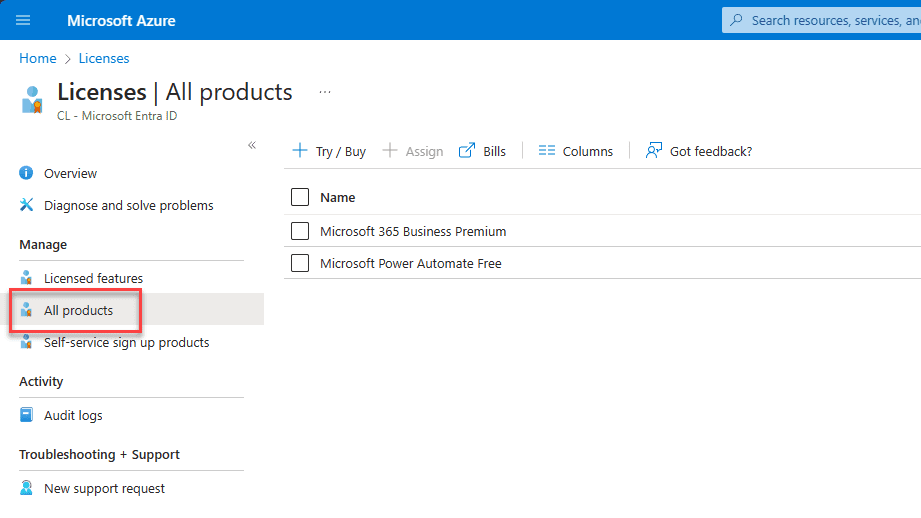
Task: Focus the Search resources search box
Action: pyautogui.click(x=821, y=21)
